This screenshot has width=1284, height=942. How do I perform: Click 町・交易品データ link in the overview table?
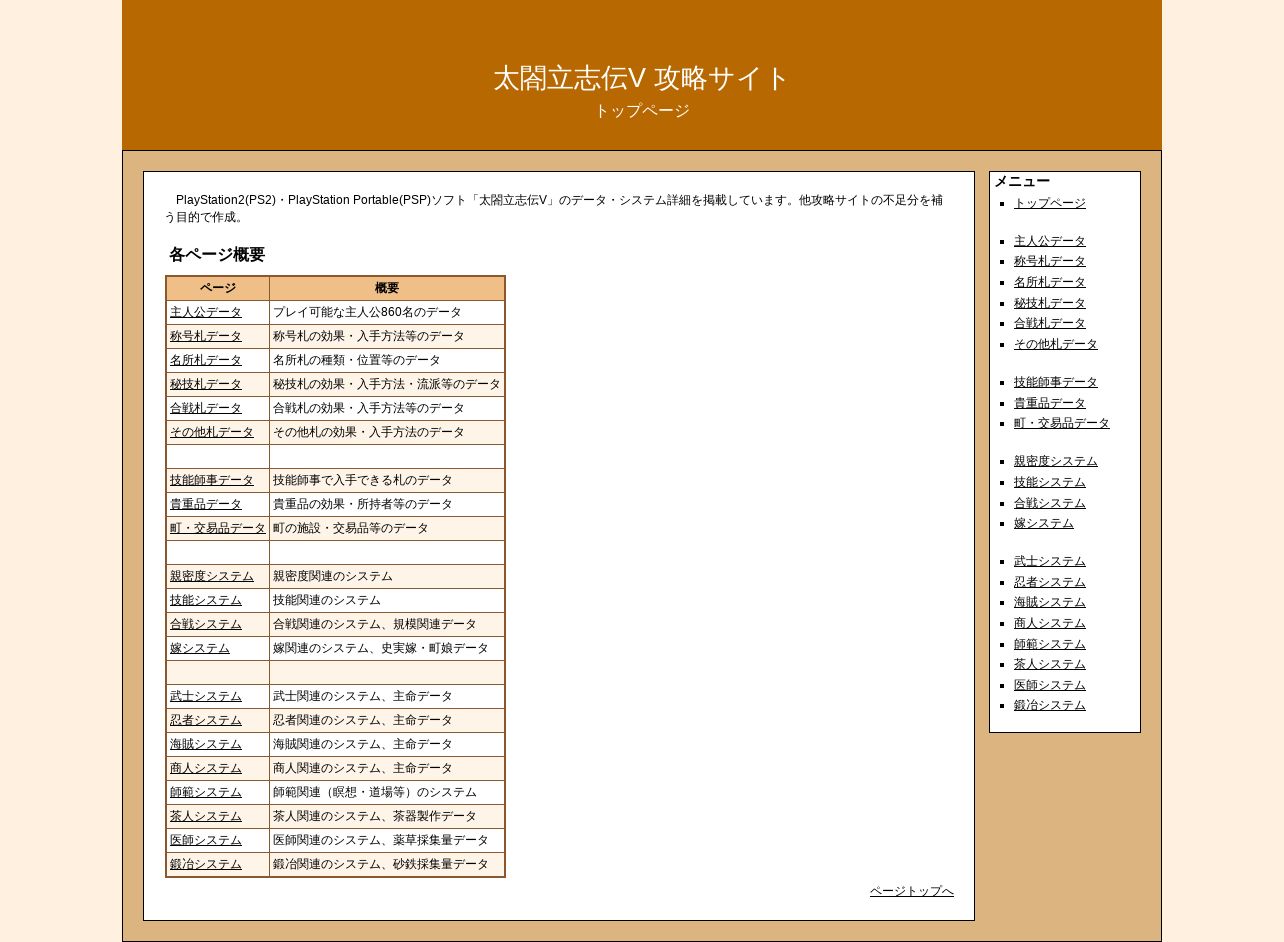point(217,528)
